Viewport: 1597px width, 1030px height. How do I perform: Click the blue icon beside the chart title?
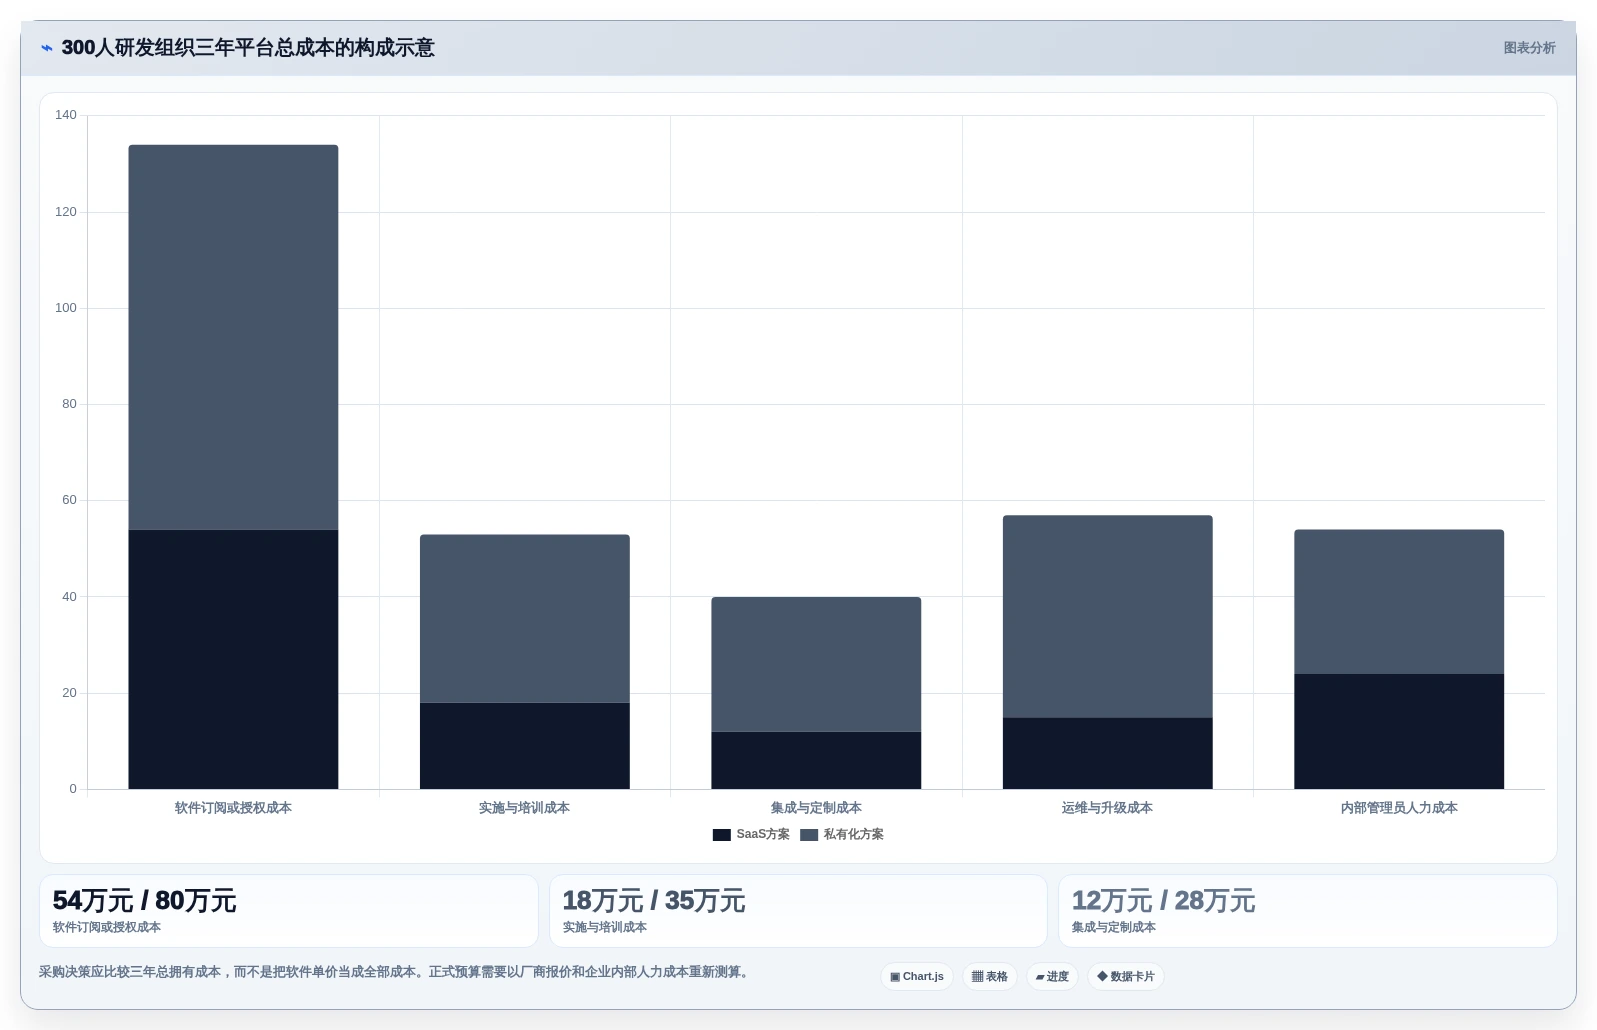pos(46,48)
